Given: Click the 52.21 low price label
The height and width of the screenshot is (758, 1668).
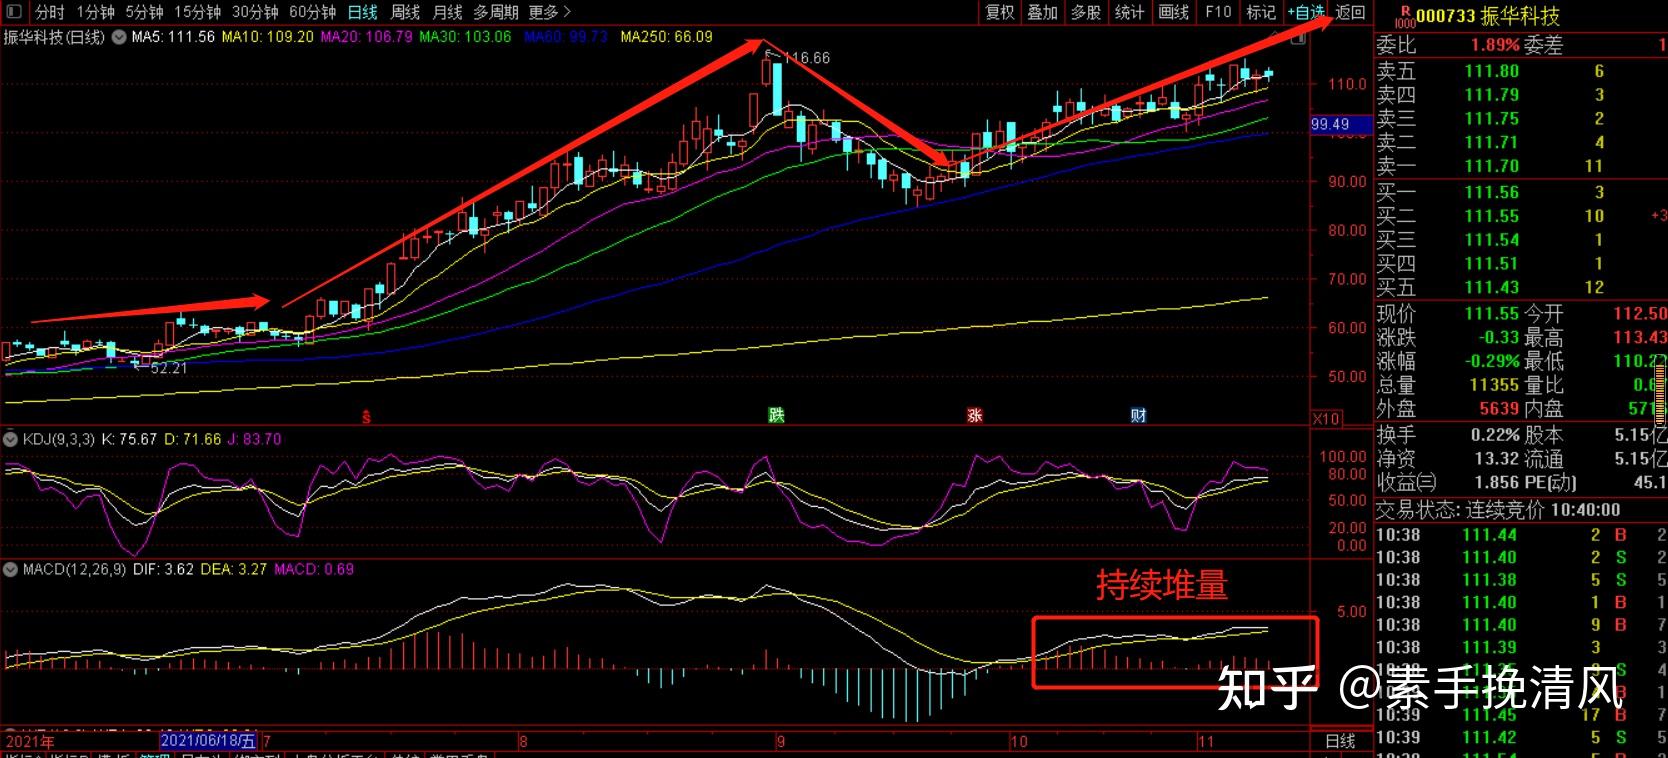Looking at the screenshot, I should pyautogui.click(x=169, y=368).
